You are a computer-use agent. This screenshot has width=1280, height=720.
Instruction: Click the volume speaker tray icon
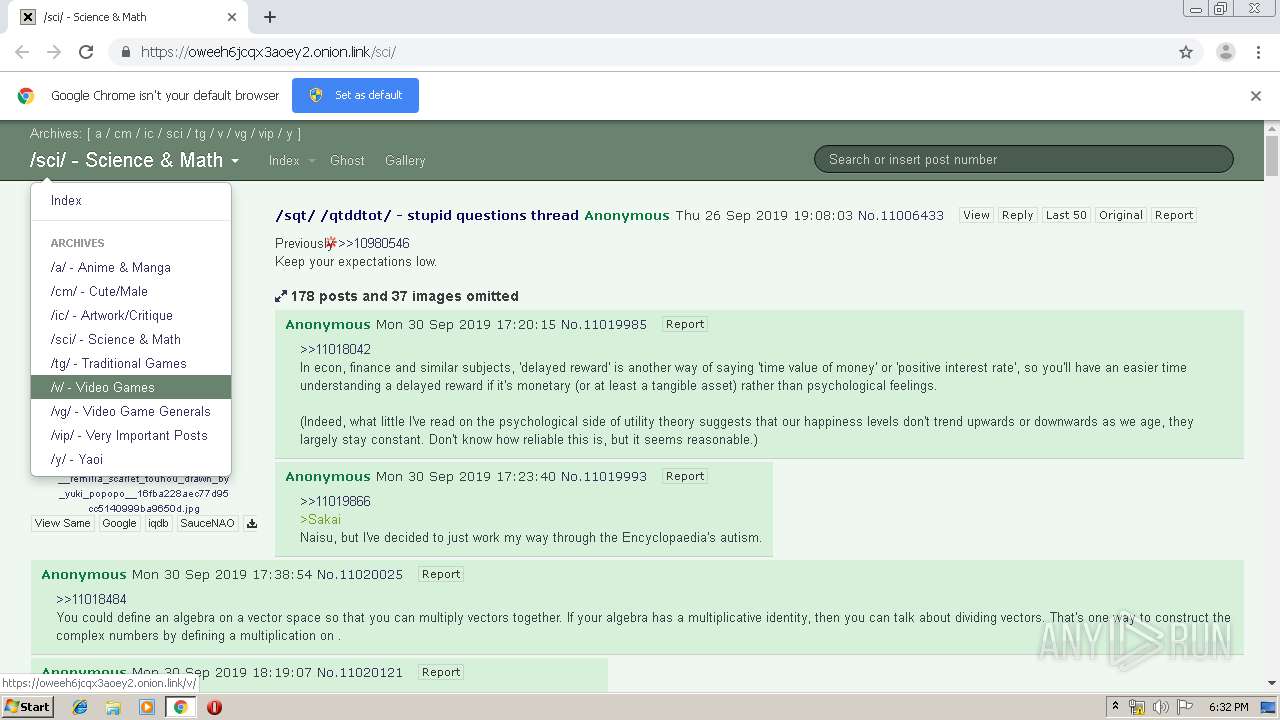coord(1160,707)
